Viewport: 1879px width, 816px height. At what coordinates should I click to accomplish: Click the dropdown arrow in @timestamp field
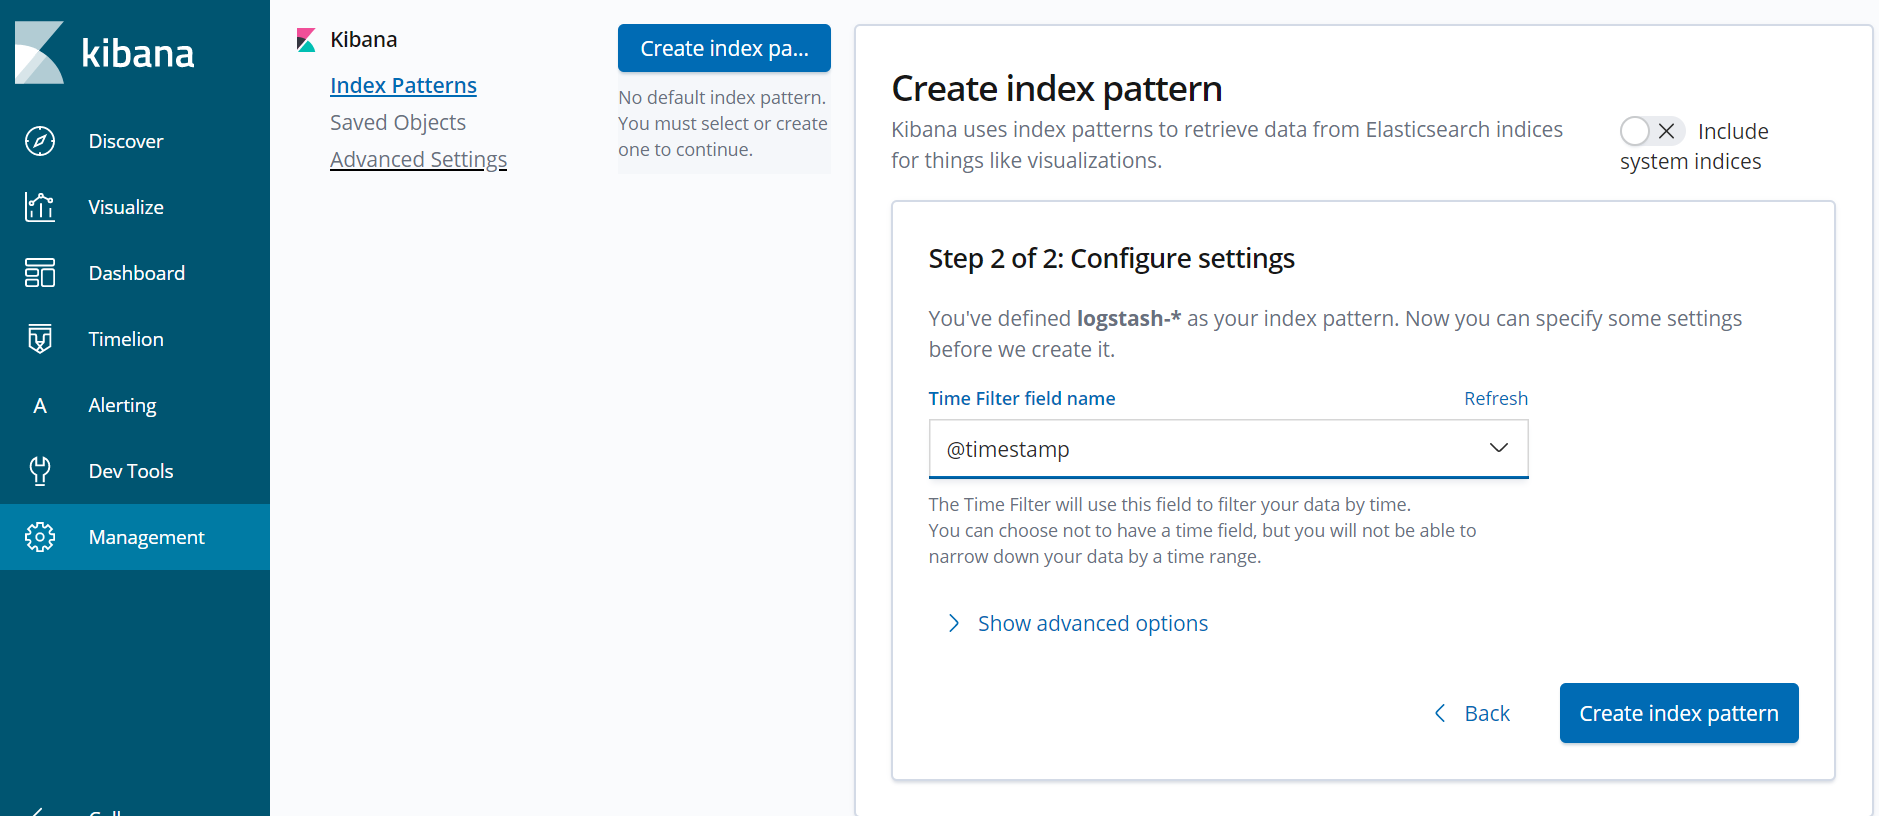[x=1498, y=448]
